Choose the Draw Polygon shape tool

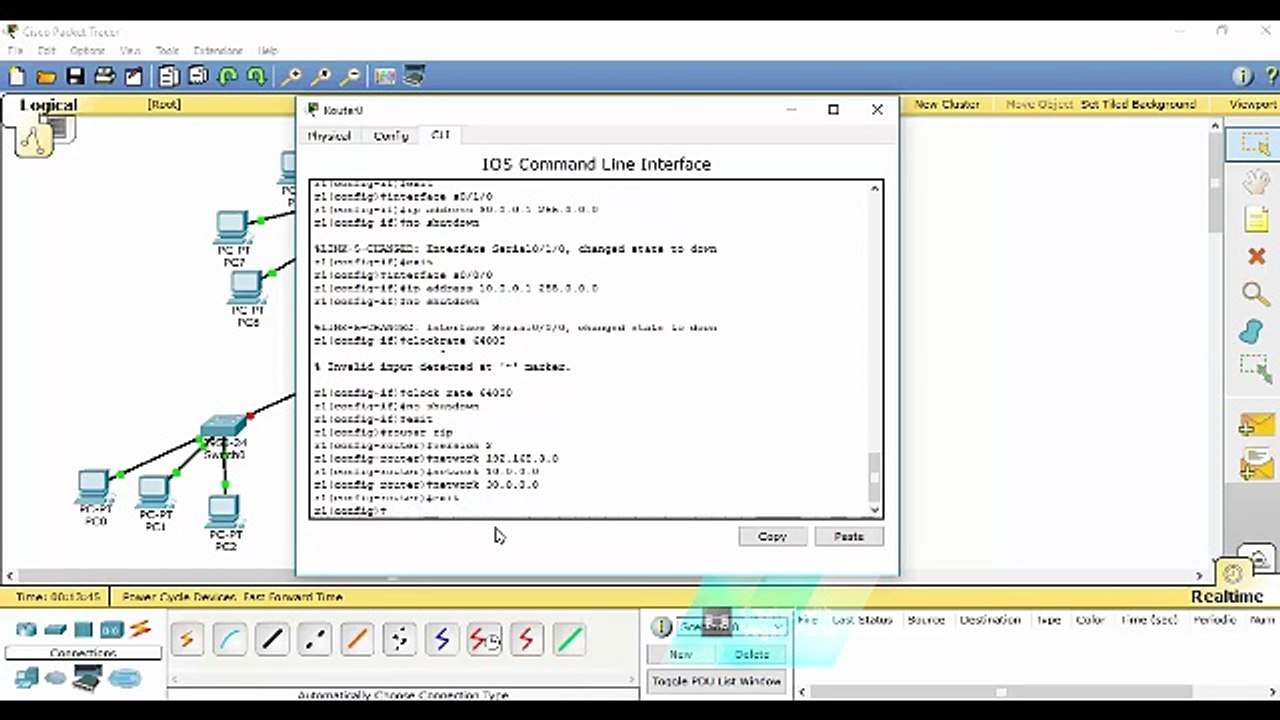(x=1250, y=331)
